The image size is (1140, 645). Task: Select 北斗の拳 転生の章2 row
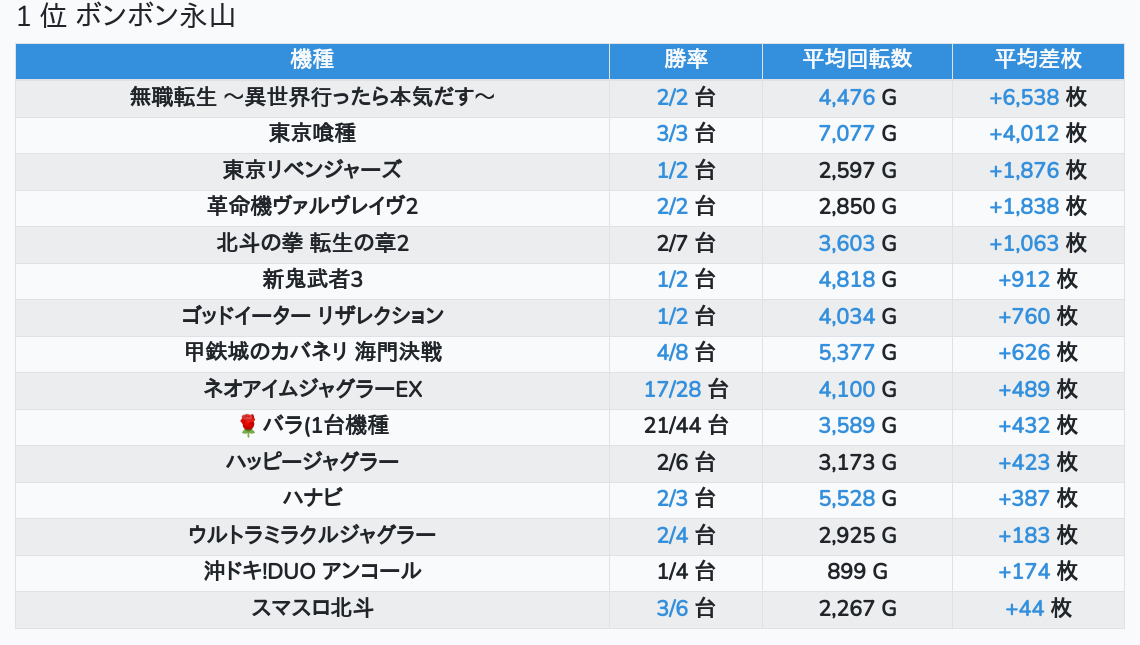(312, 243)
